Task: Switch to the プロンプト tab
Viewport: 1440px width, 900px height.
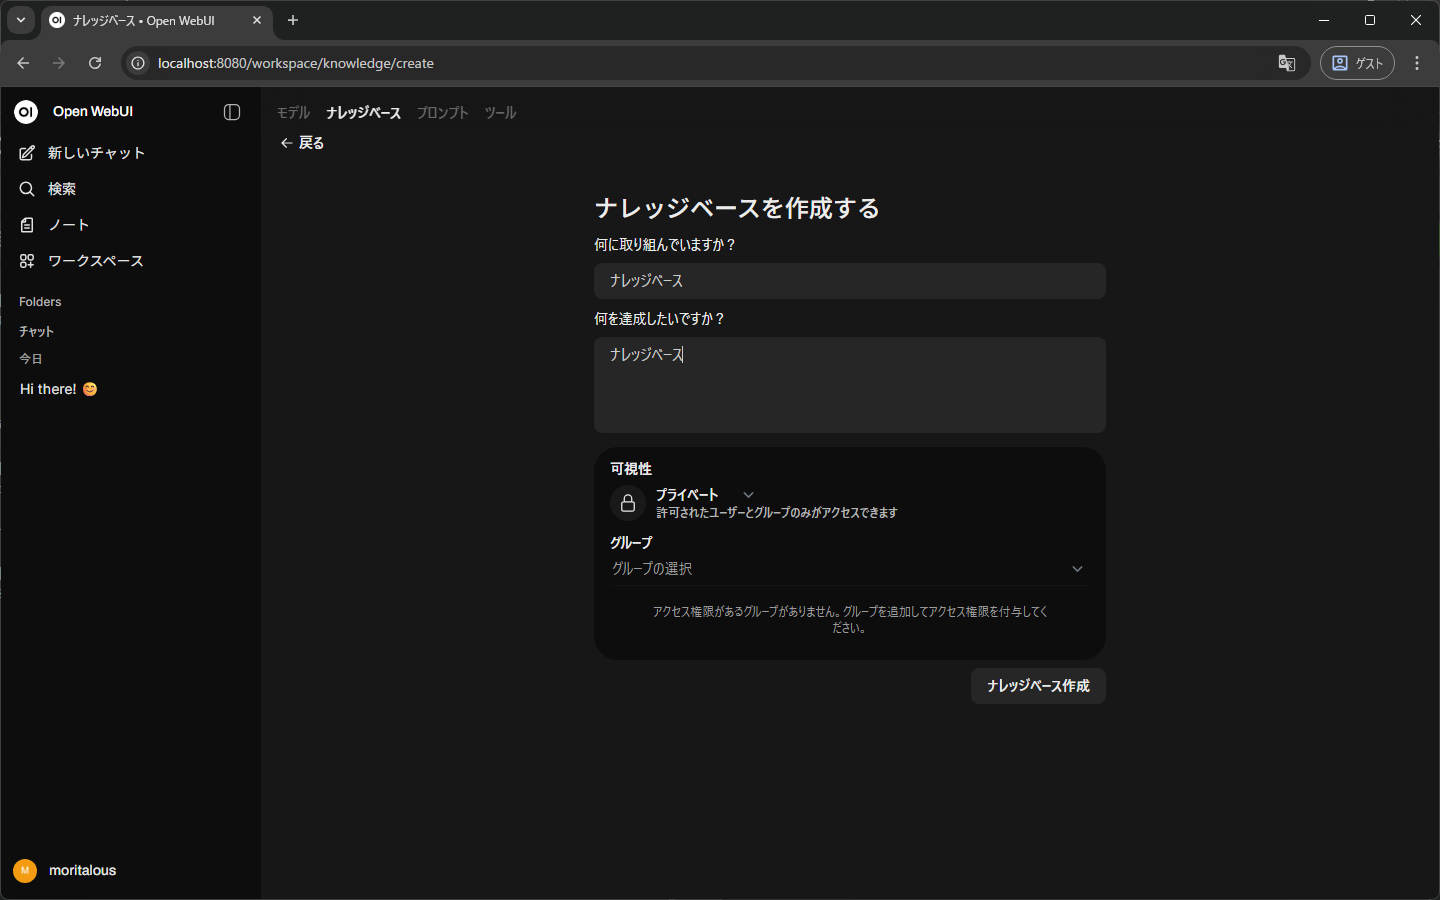Action: (442, 113)
